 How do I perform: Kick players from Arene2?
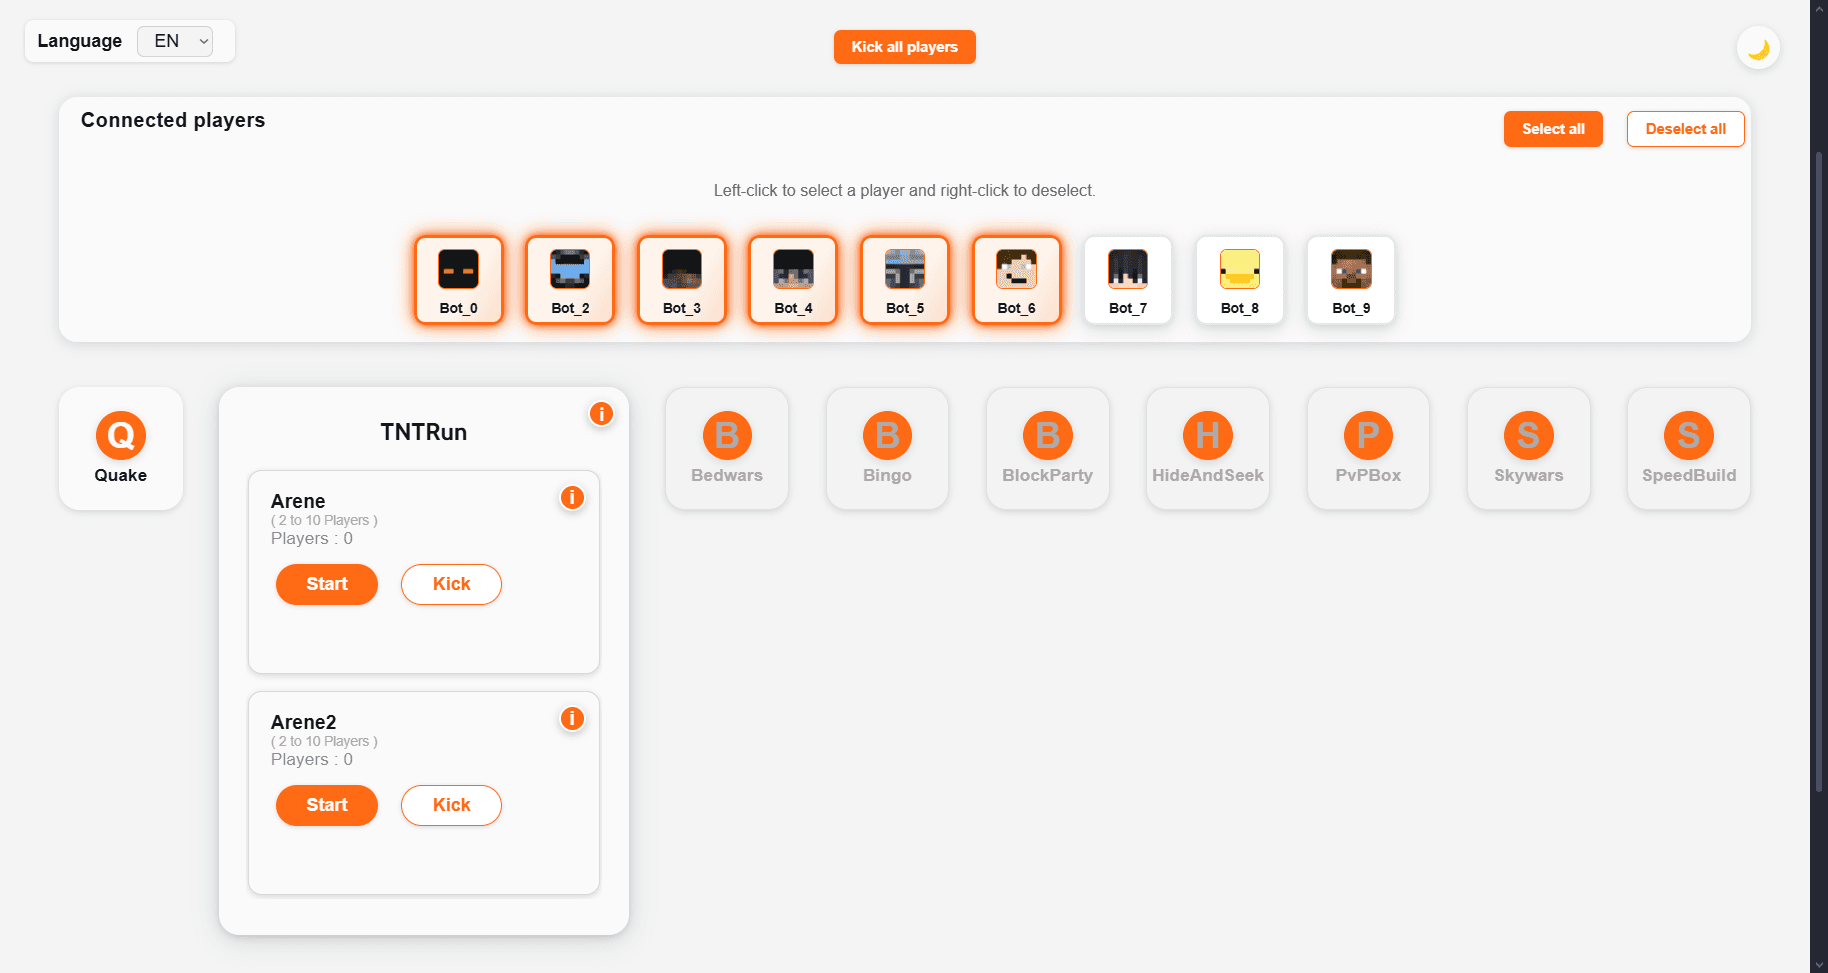pos(450,805)
